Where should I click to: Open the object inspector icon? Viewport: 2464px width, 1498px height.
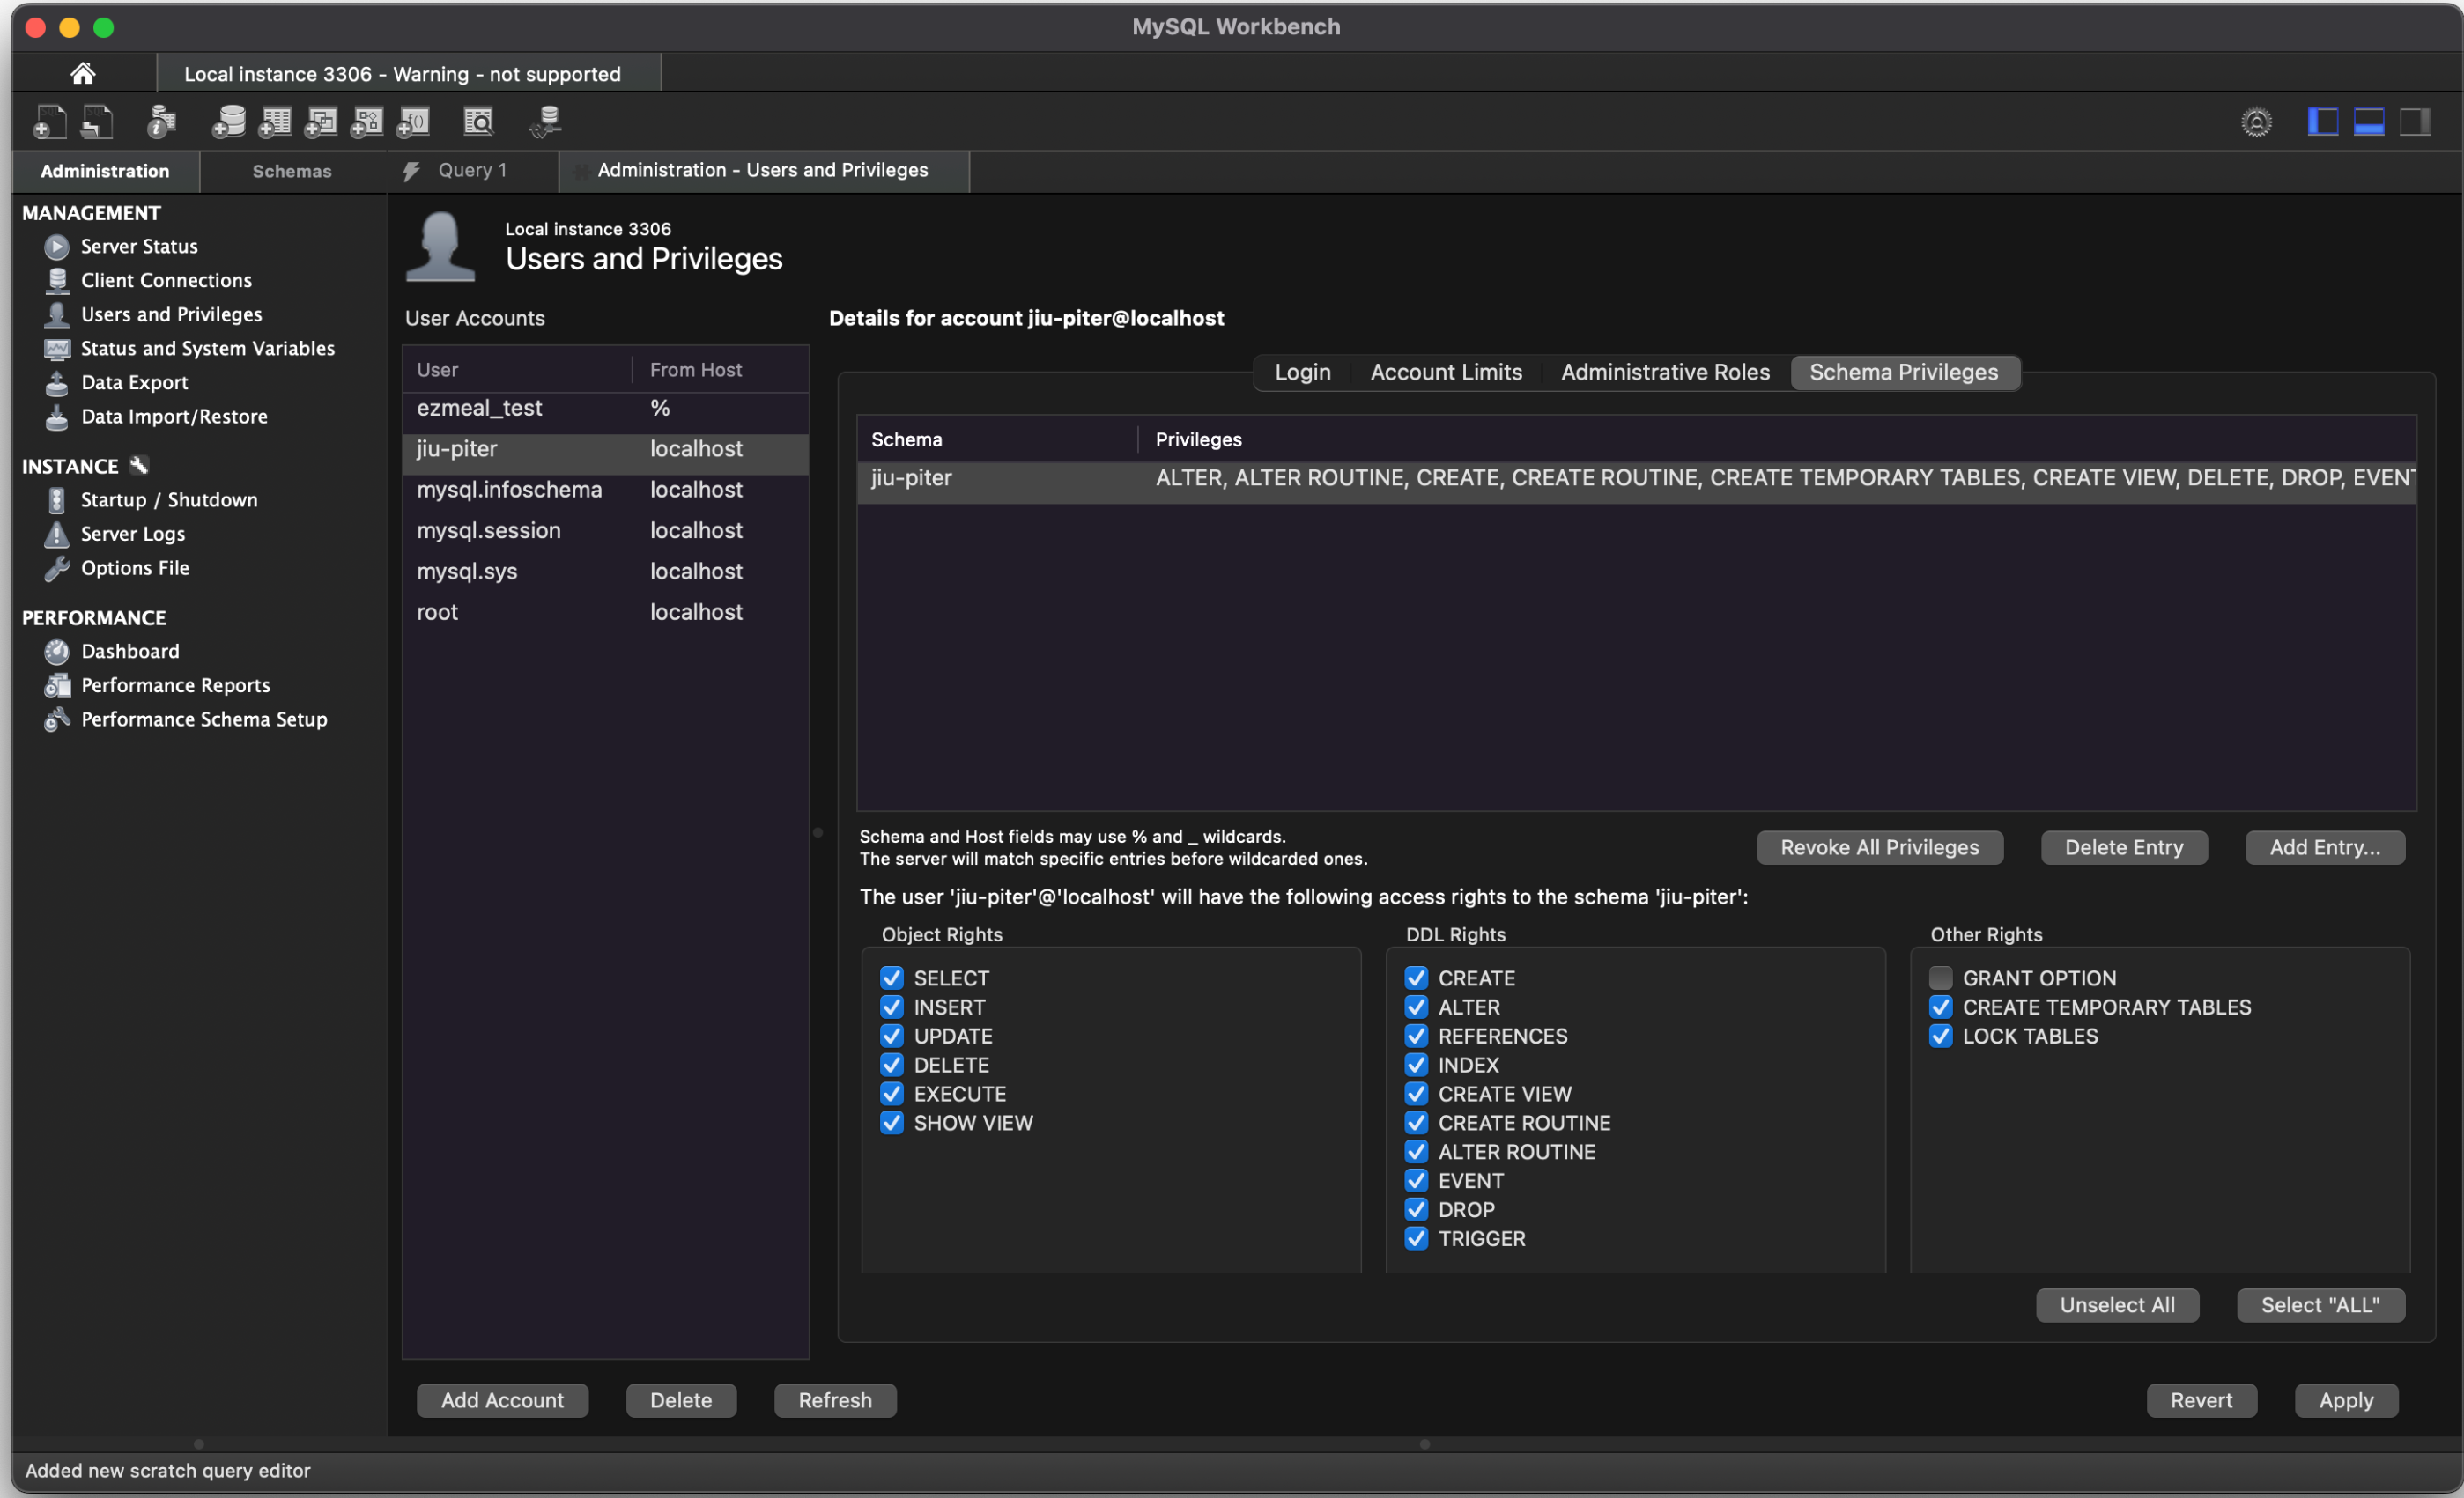[161, 122]
